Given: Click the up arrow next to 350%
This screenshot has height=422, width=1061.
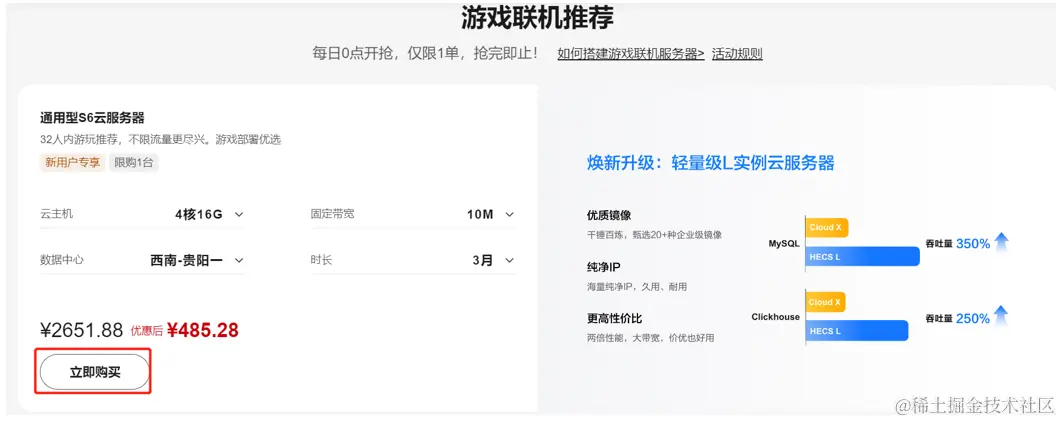Looking at the screenshot, I should click(x=1001, y=242).
